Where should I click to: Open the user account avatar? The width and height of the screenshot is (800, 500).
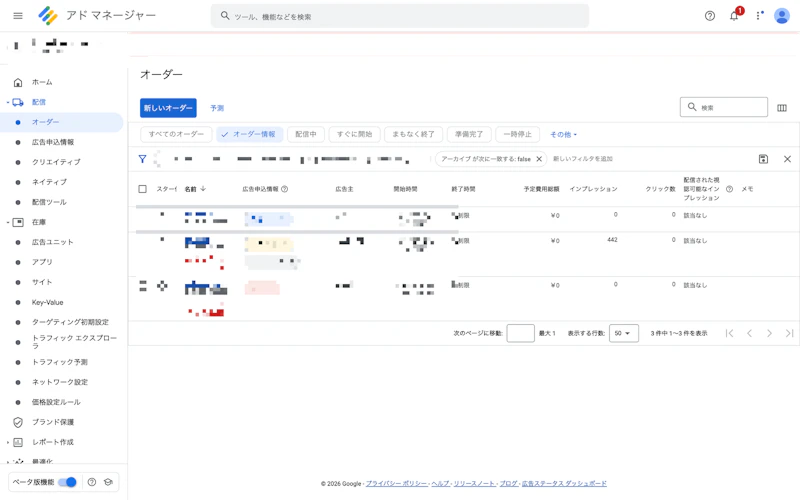click(x=782, y=16)
